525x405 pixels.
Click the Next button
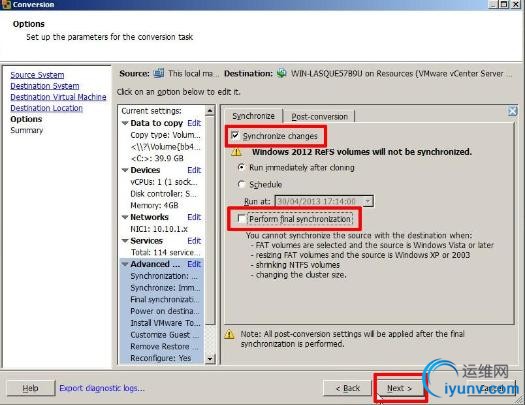click(399, 388)
